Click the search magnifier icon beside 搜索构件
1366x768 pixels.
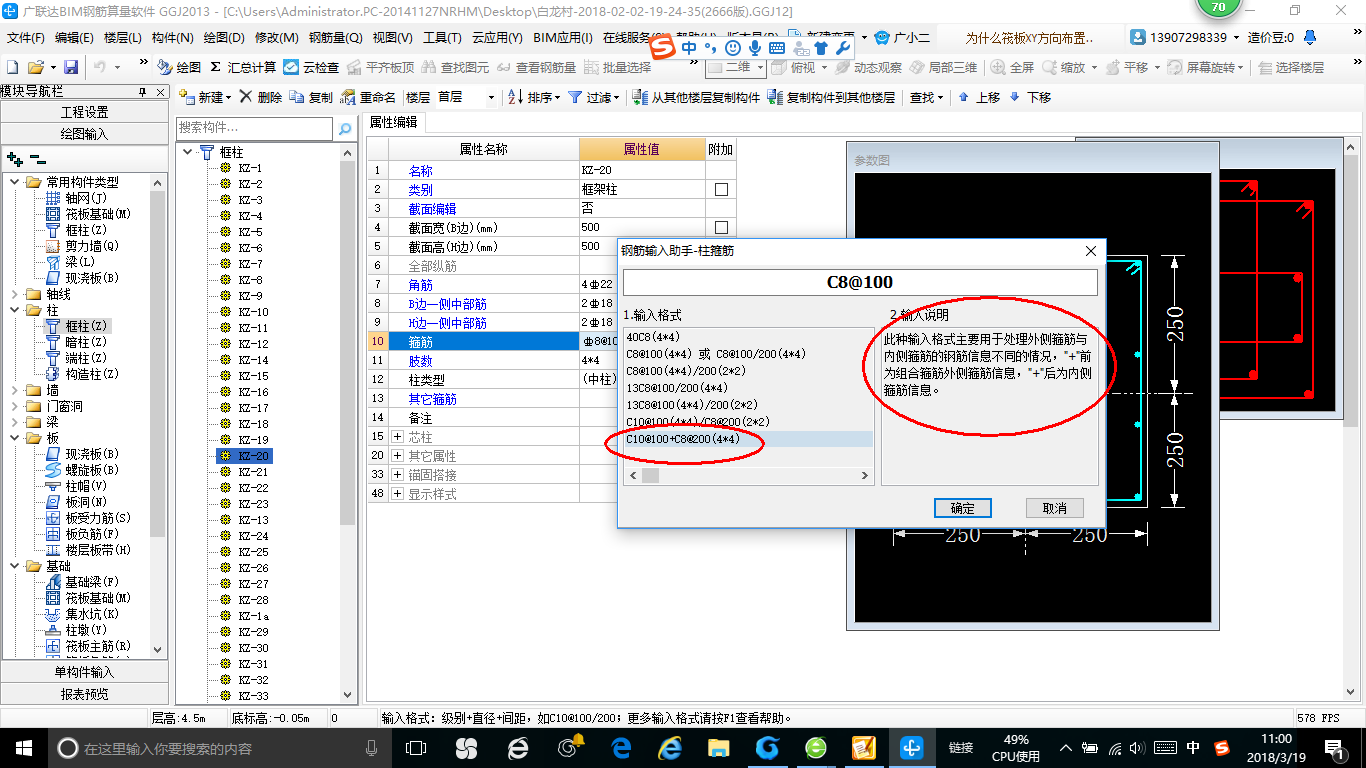pos(344,128)
